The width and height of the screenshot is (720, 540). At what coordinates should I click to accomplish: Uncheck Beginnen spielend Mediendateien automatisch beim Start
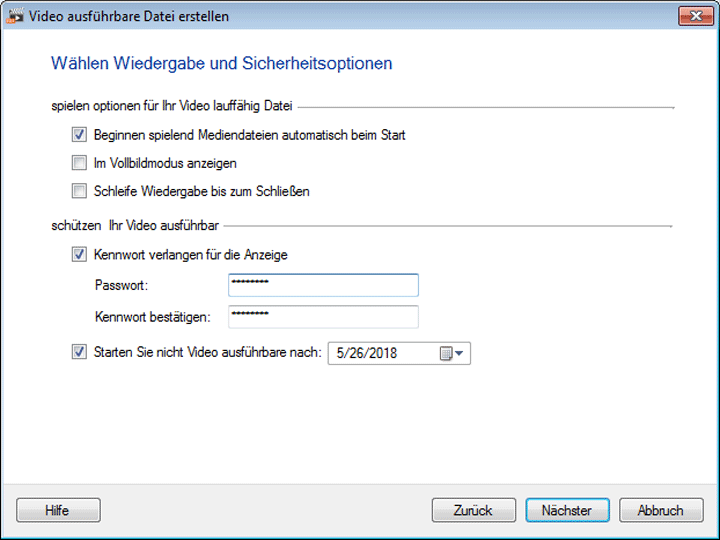80,135
